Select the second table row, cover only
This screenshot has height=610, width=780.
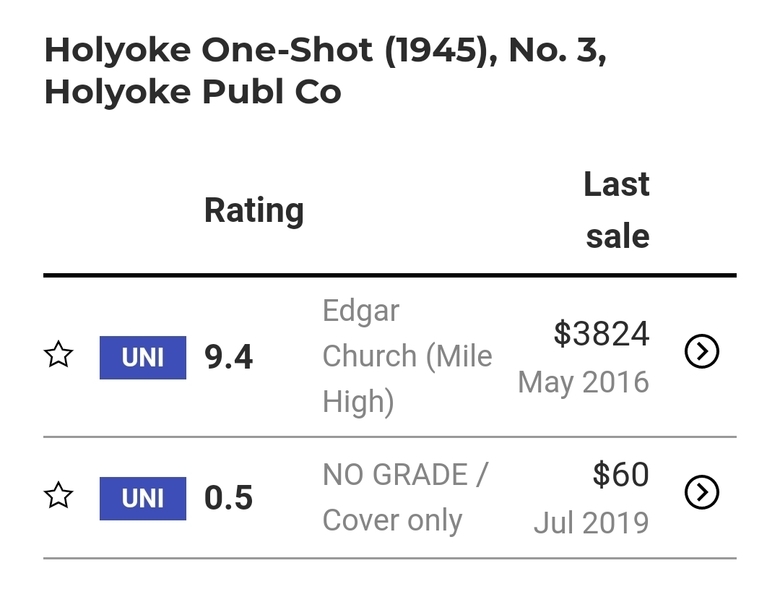(x=390, y=498)
